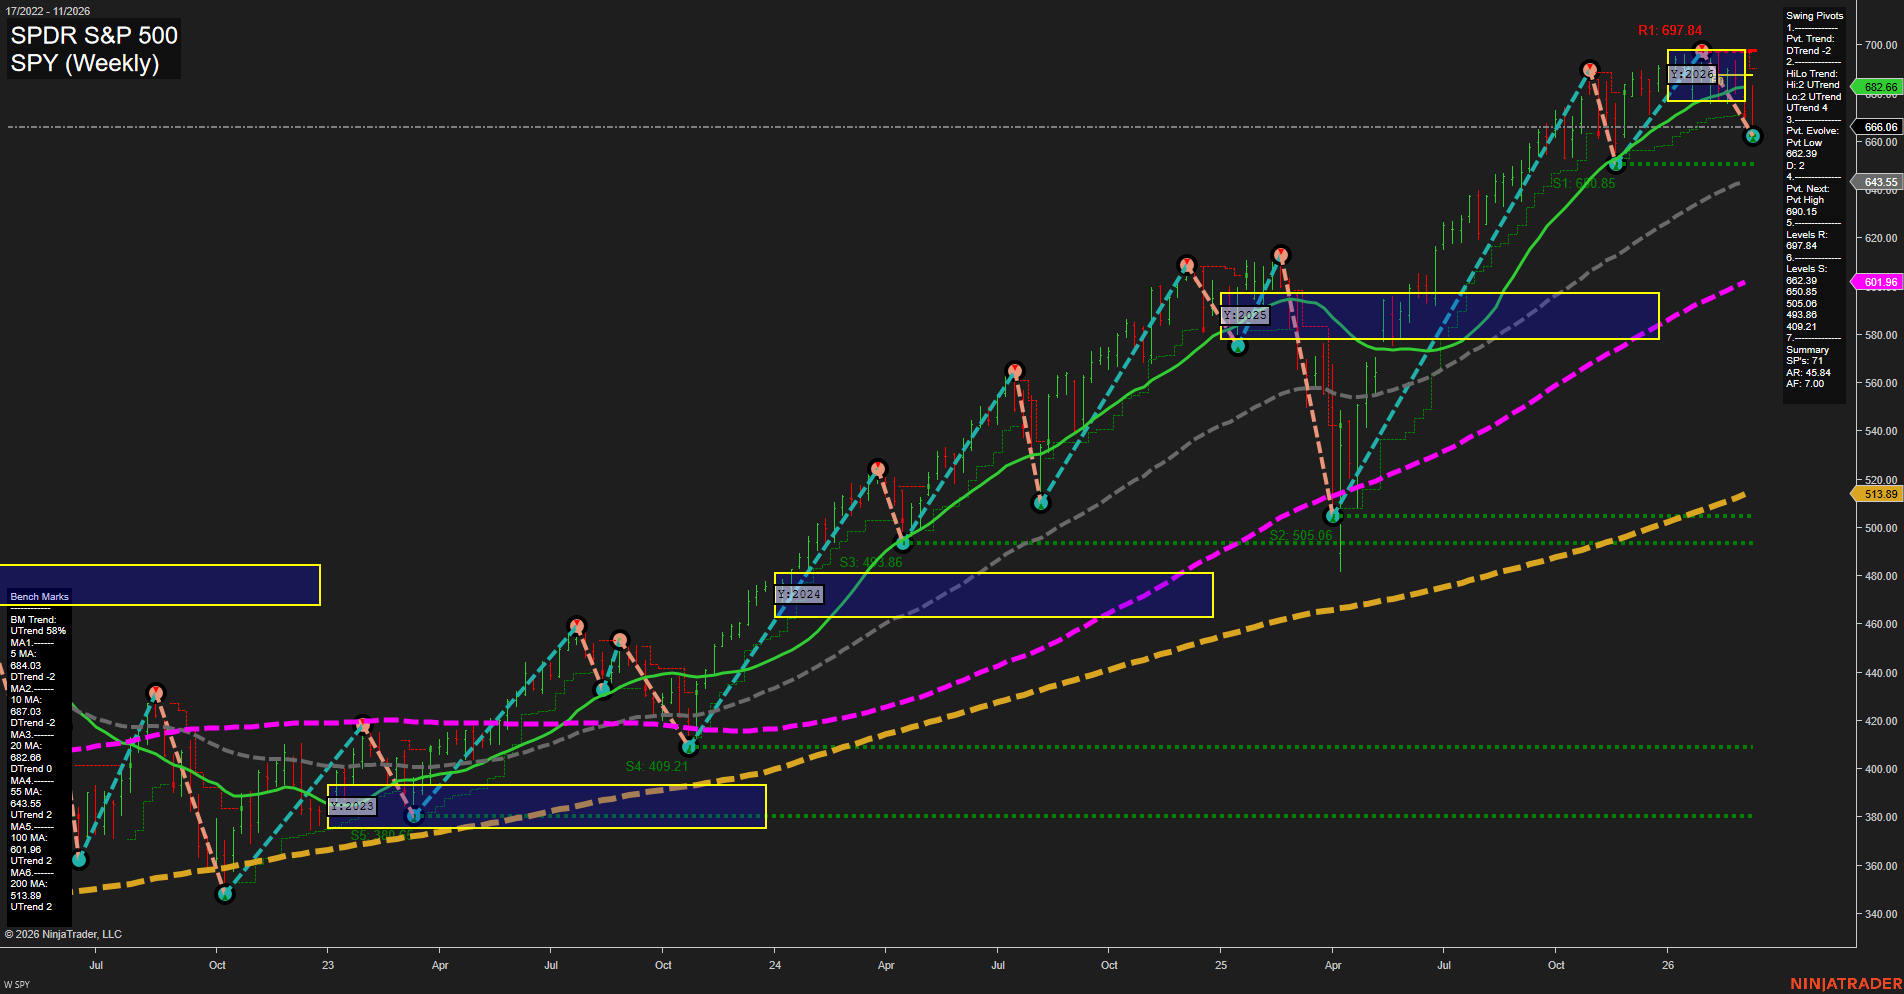Open the W SPY chart tab
Image resolution: width=1904 pixels, height=994 pixels.
point(17,985)
